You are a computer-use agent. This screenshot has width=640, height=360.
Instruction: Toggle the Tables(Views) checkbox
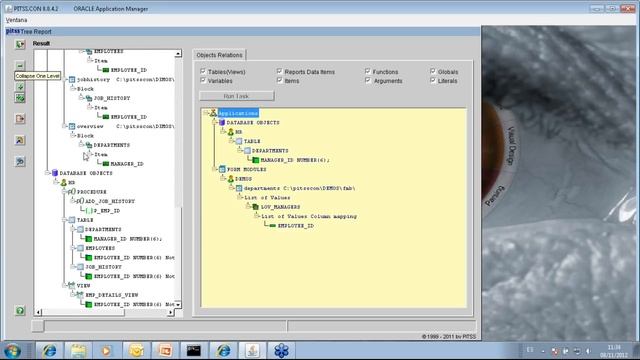(203, 71)
